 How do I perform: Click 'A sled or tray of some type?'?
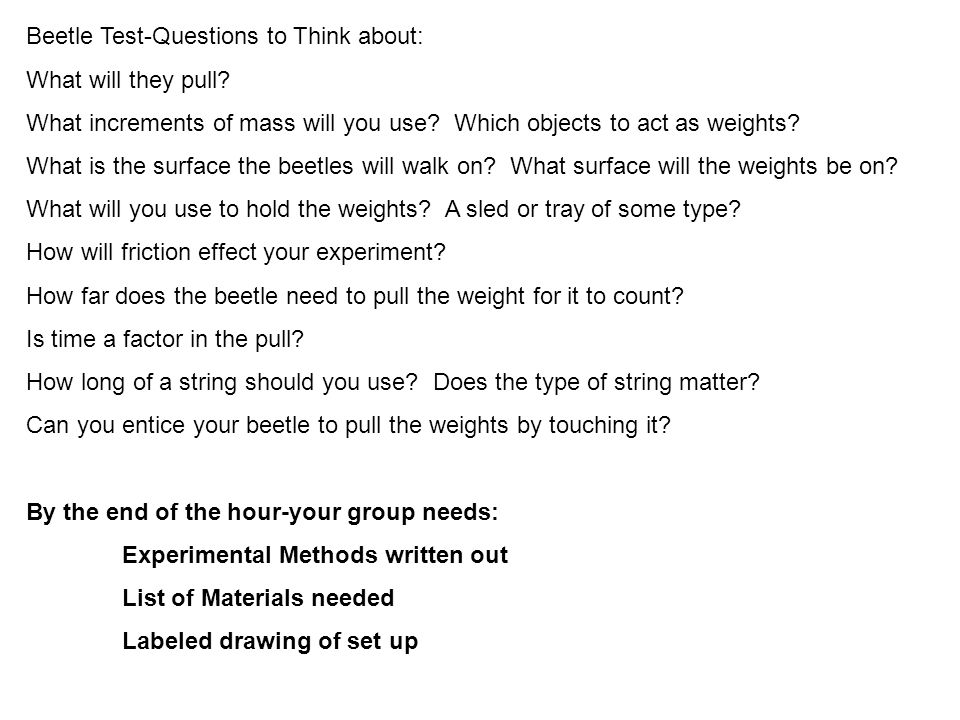(593, 209)
